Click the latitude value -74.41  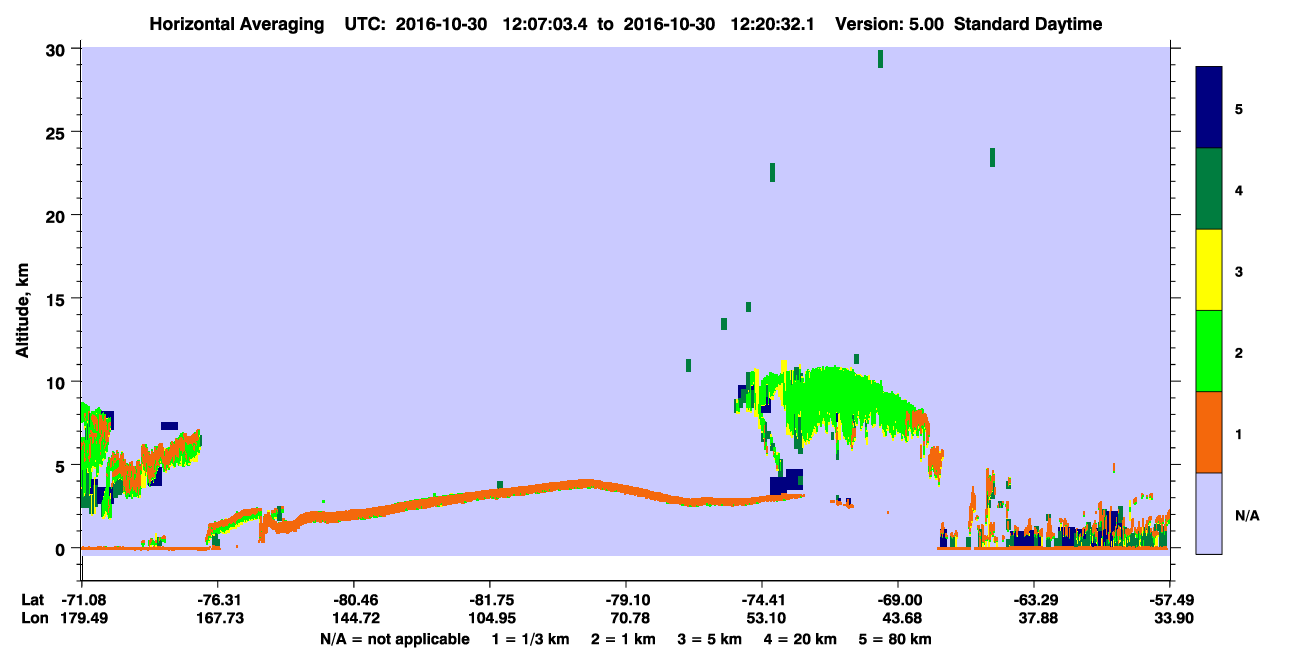pyautogui.click(x=762, y=600)
